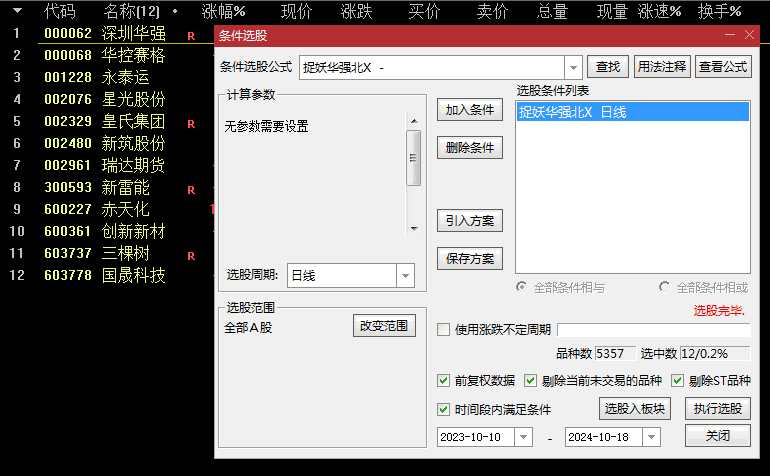Minimize the 条件选股 dialog
The height and width of the screenshot is (476, 770).
point(730,35)
